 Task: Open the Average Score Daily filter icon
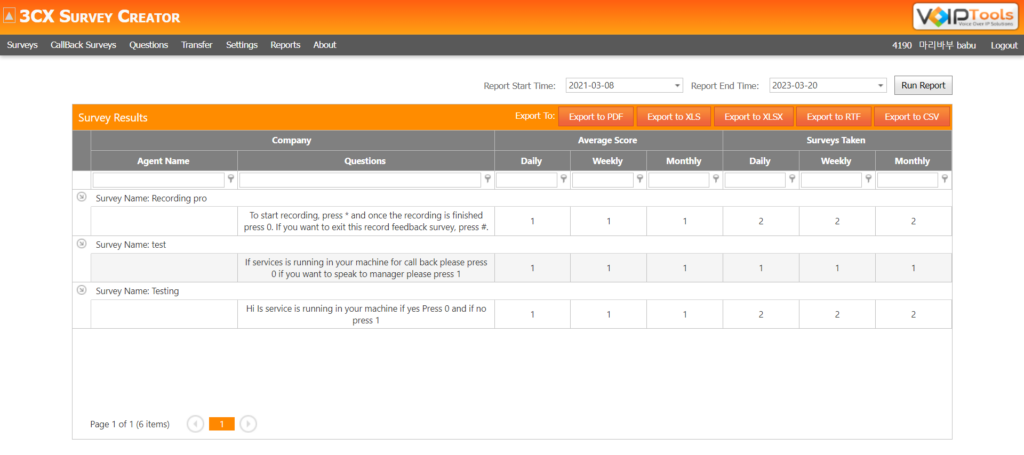click(564, 179)
